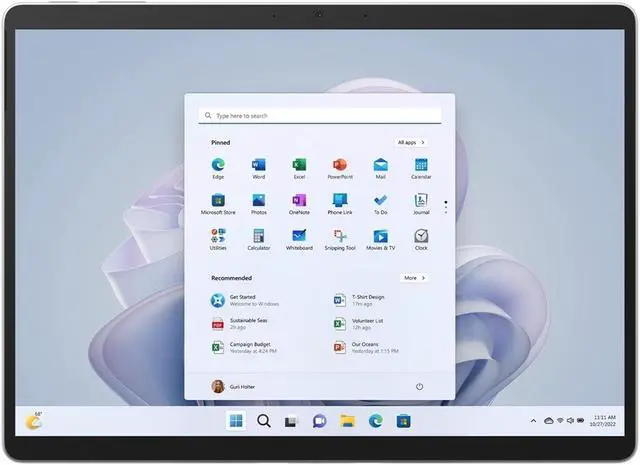Click the Type here to search field

pyautogui.click(x=319, y=116)
